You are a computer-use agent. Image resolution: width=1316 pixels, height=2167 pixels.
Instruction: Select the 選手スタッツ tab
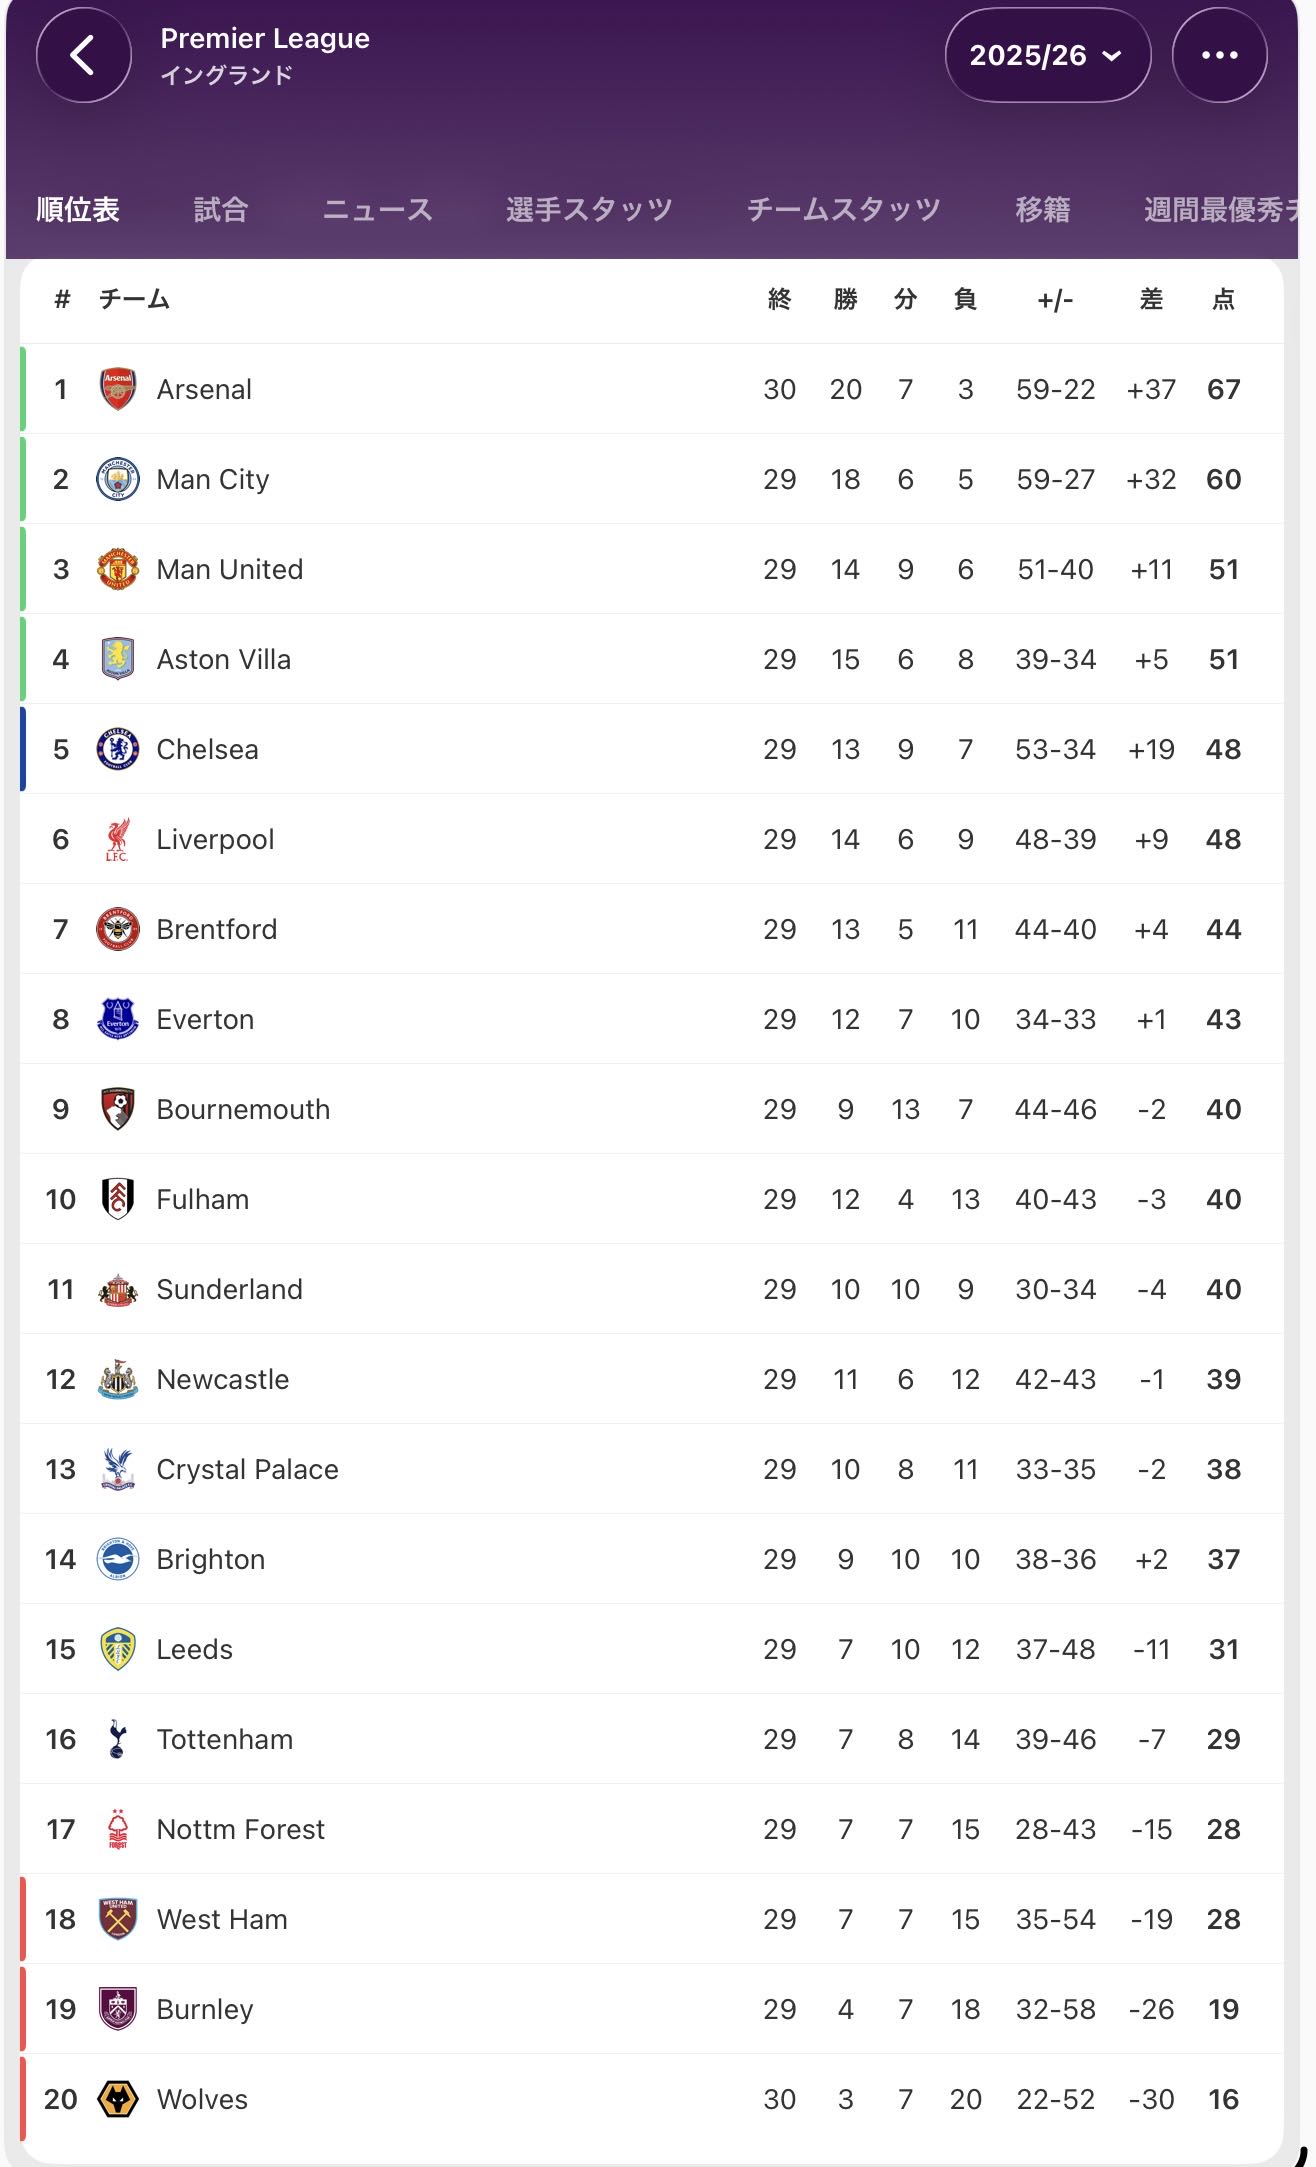click(x=589, y=209)
